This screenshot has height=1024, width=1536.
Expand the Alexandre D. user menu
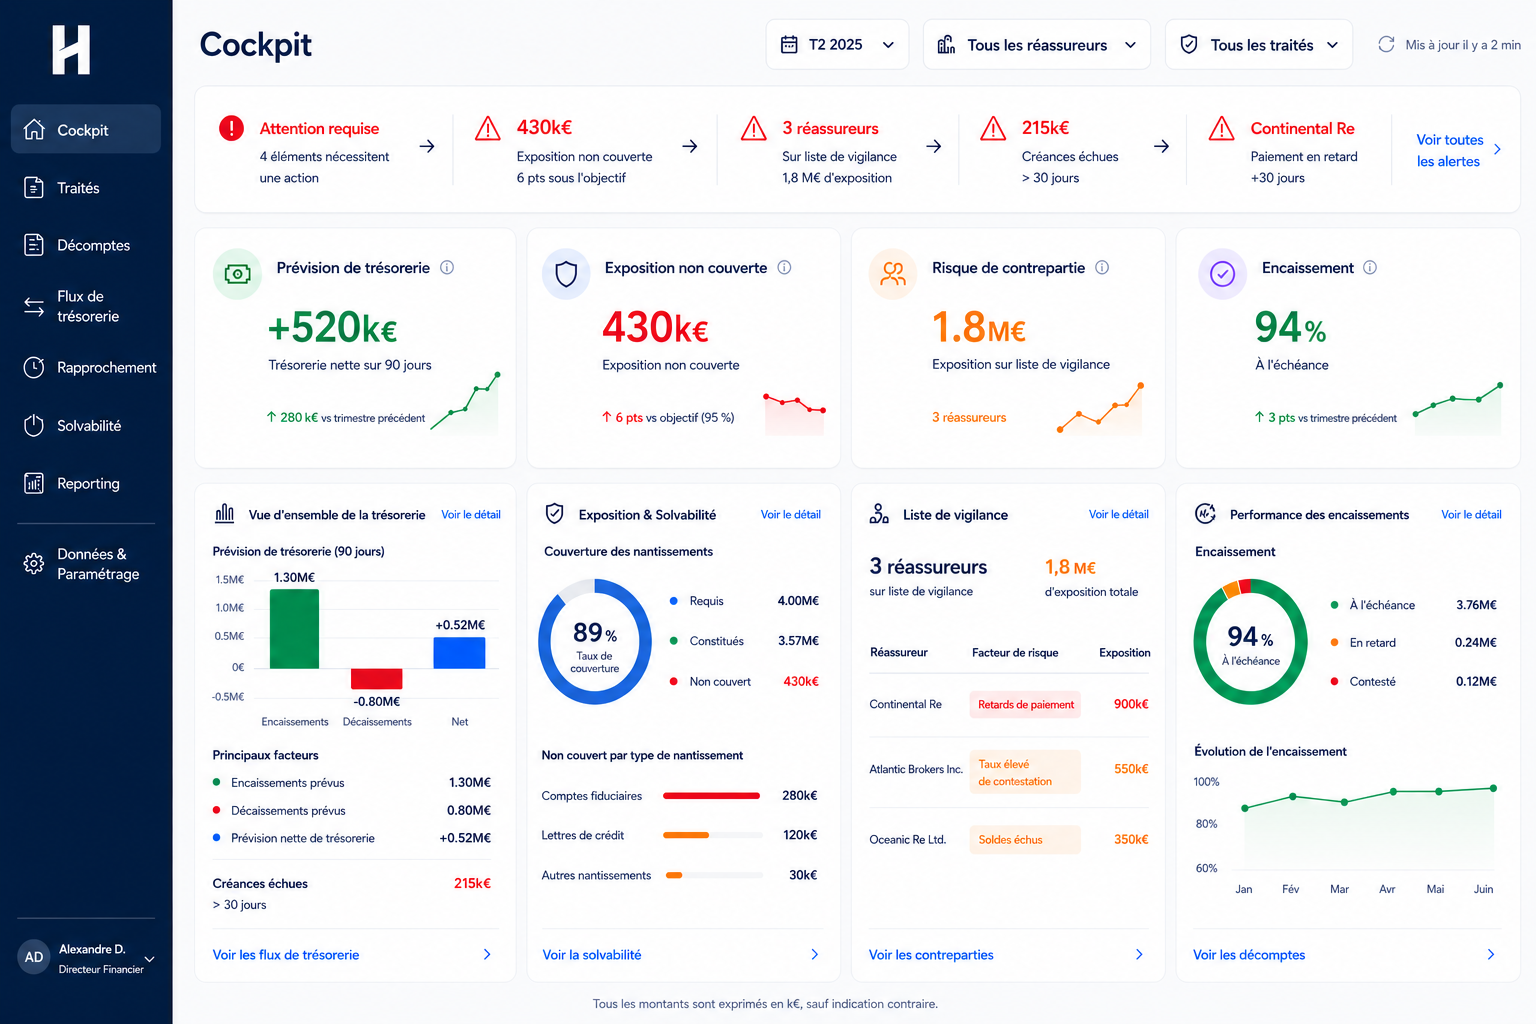pyautogui.click(x=149, y=958)
